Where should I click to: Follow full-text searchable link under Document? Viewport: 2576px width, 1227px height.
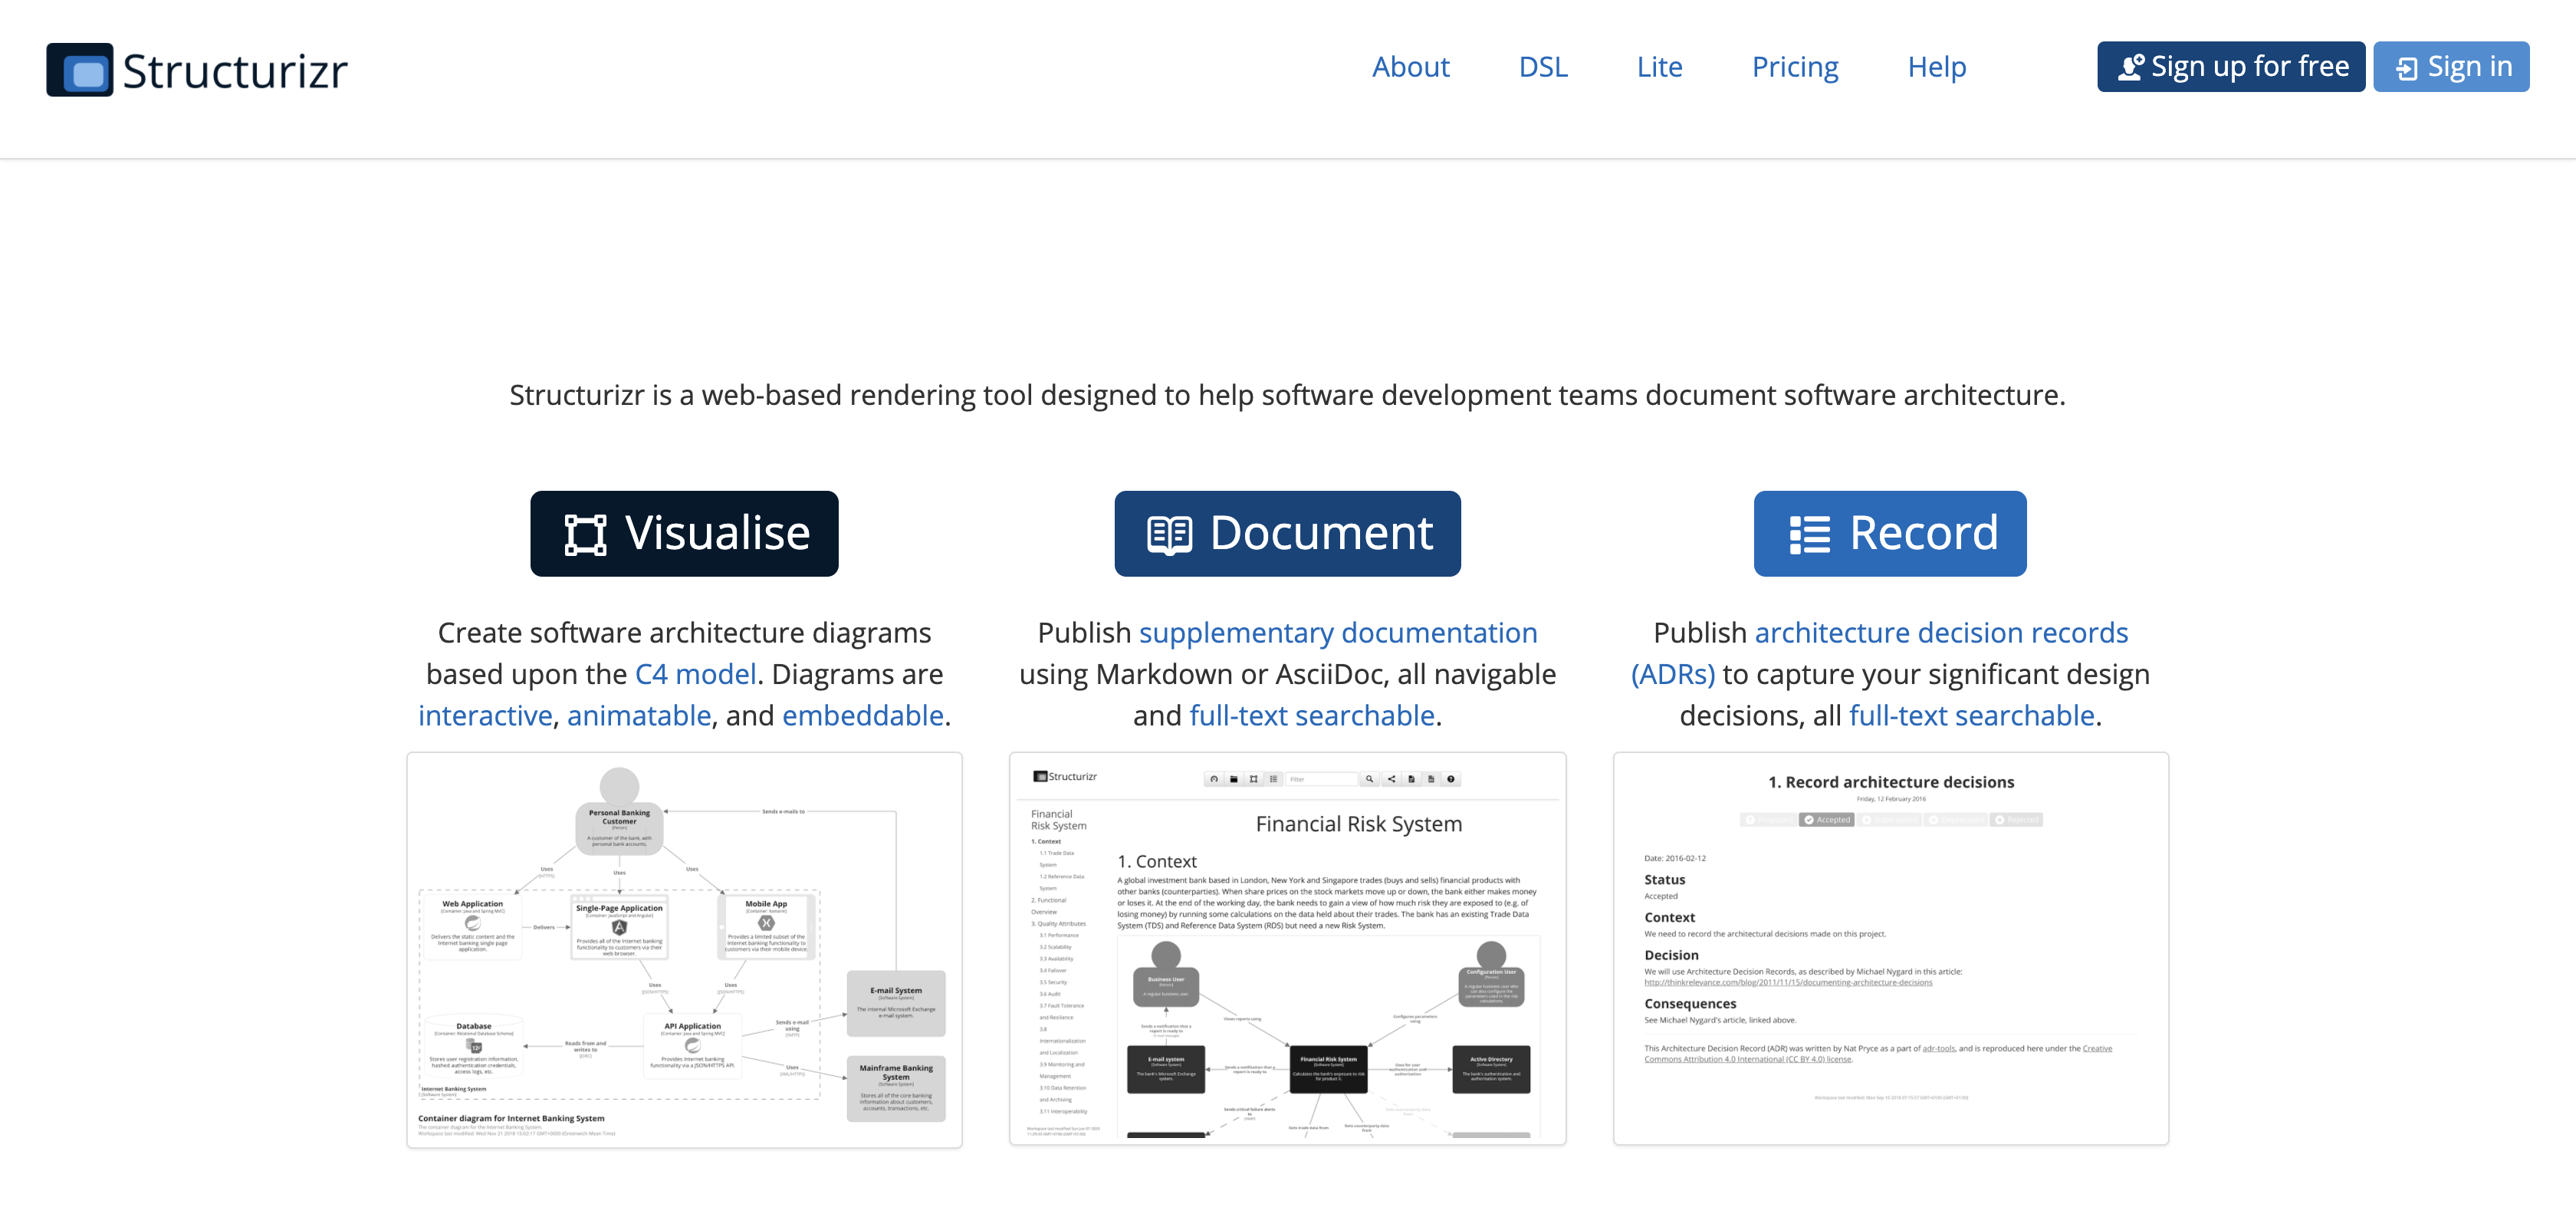click(1312, 715)
